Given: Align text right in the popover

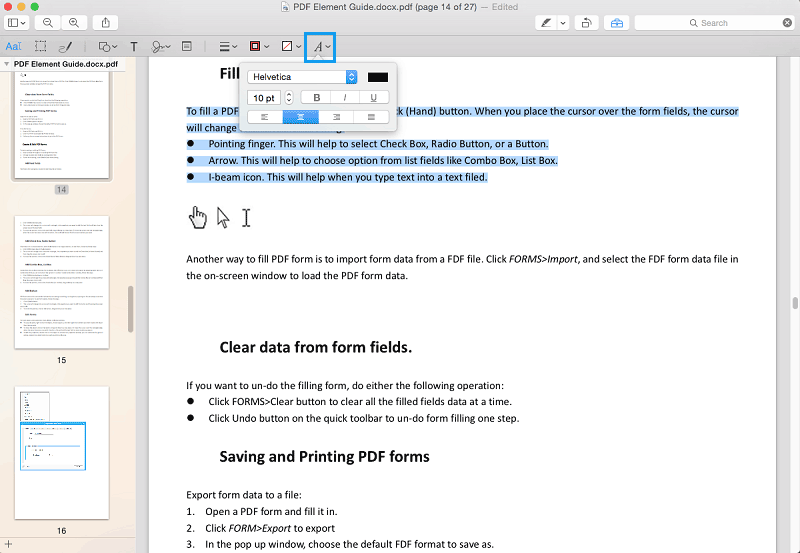Looking at the screenshot, I should 336,117.
